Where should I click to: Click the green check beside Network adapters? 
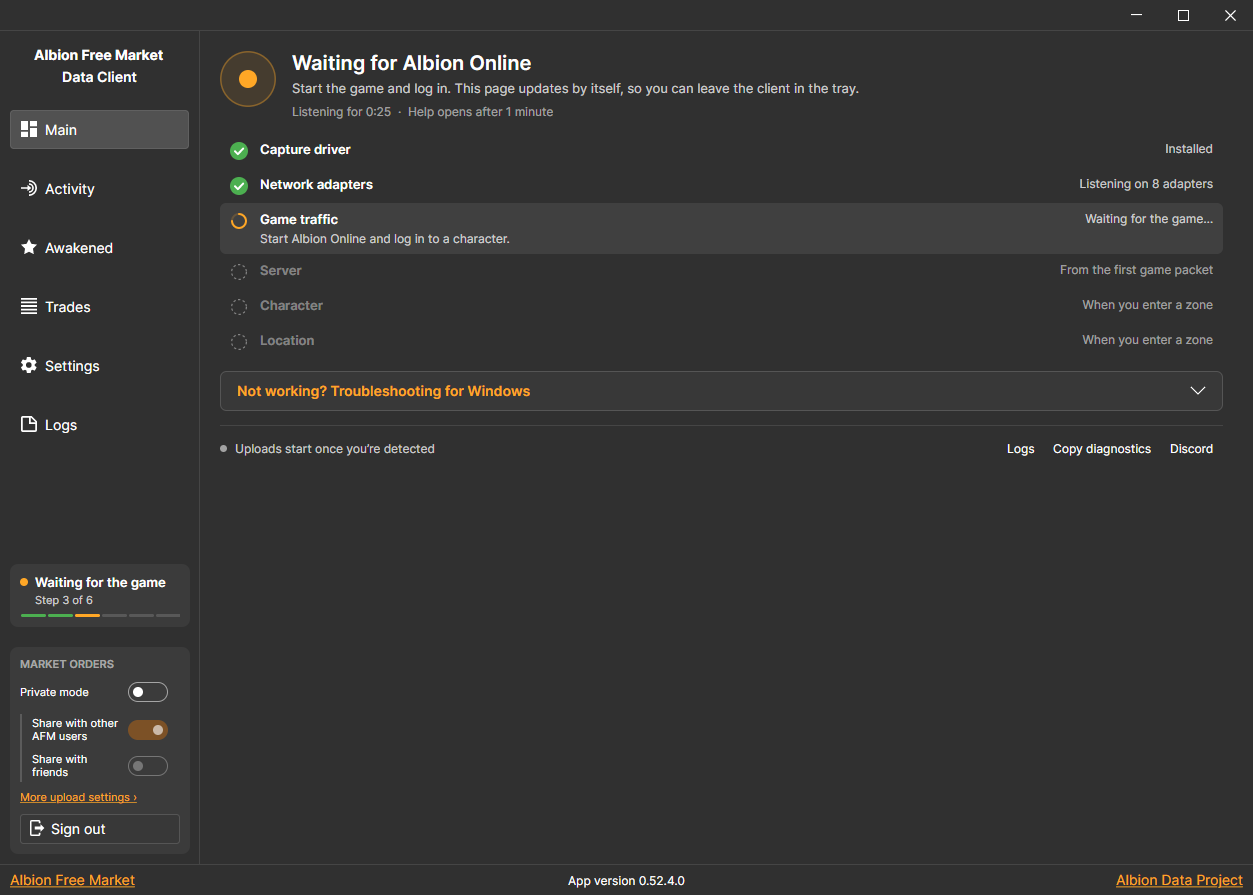tap(239, 185)
